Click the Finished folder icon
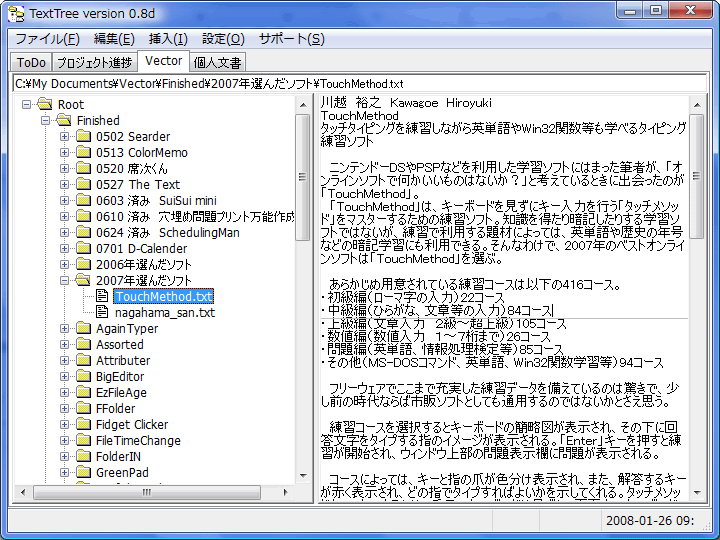 pos(64,120)
